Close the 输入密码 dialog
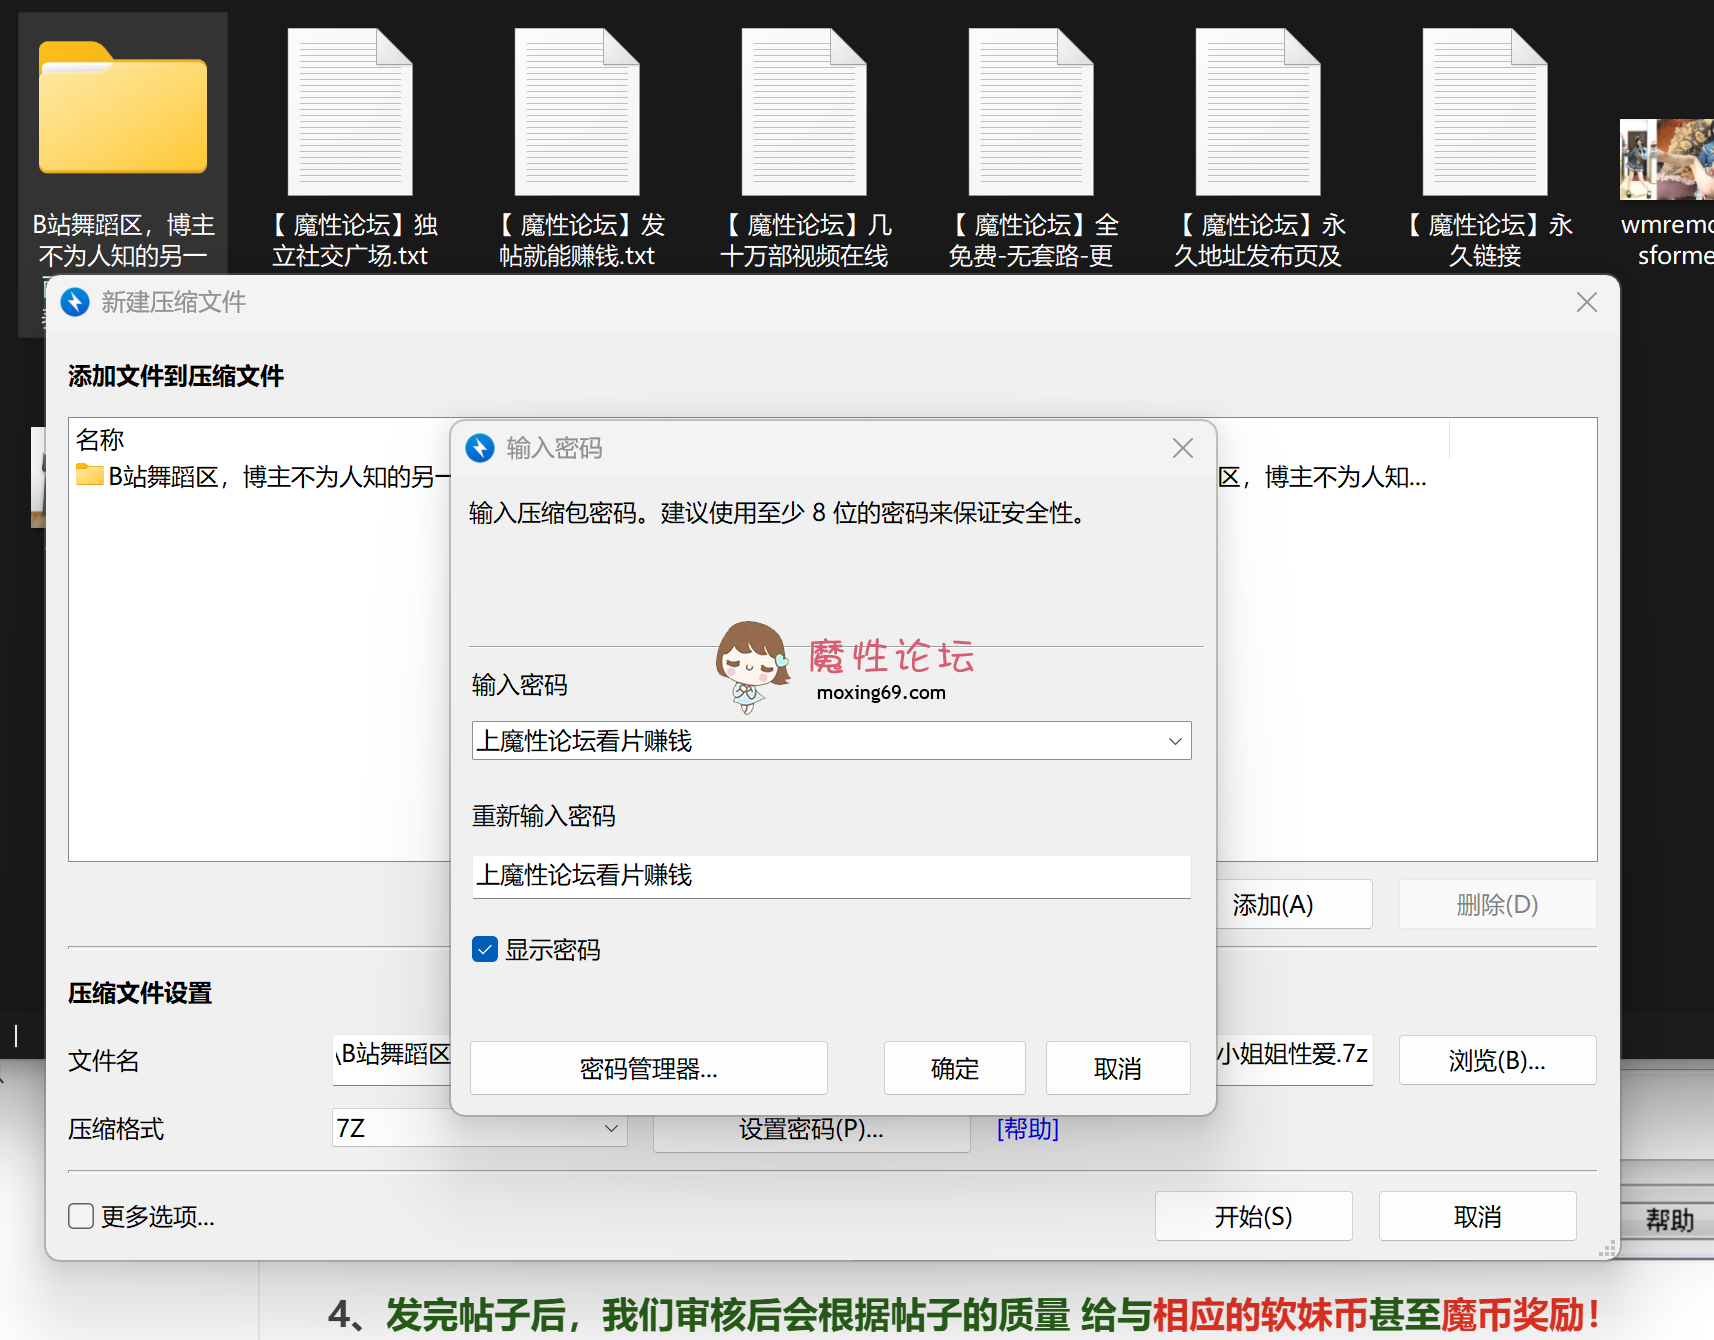The height and width of the screenshot is (1340, 1714). click(1183, 448)
